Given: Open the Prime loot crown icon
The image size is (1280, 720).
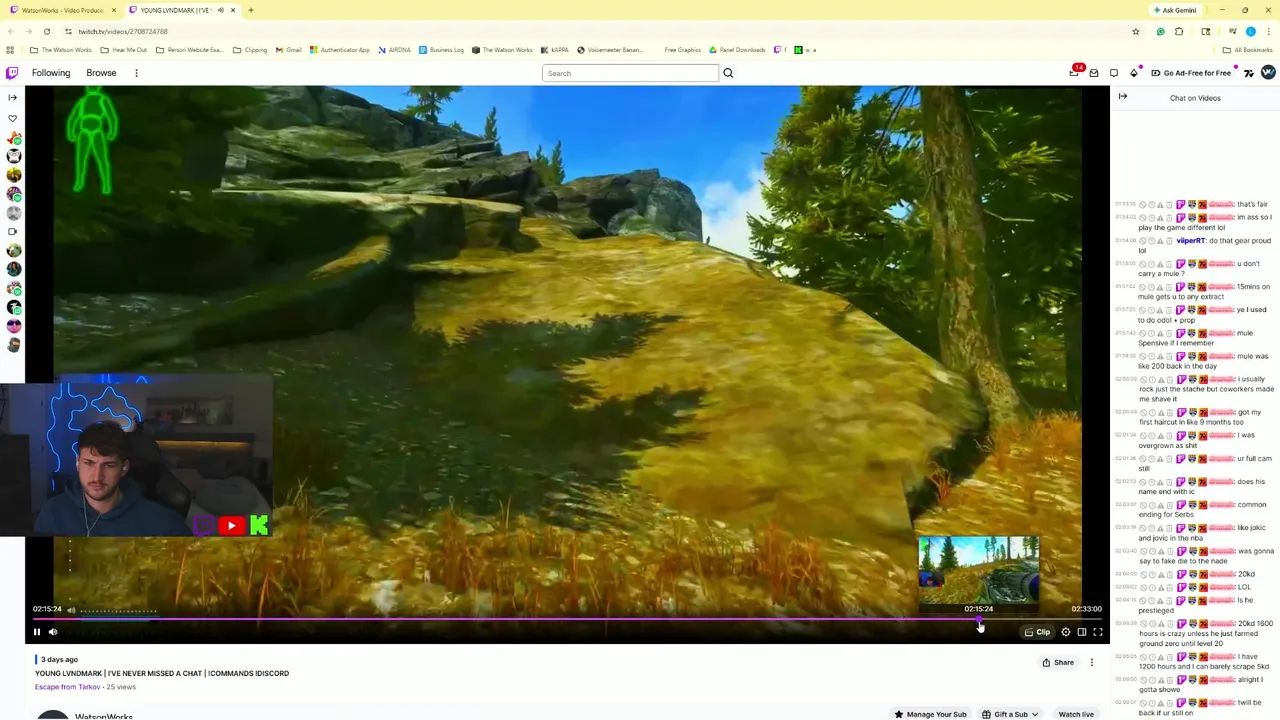Looking at the screenshot, I should click(x=1075, y=73).
